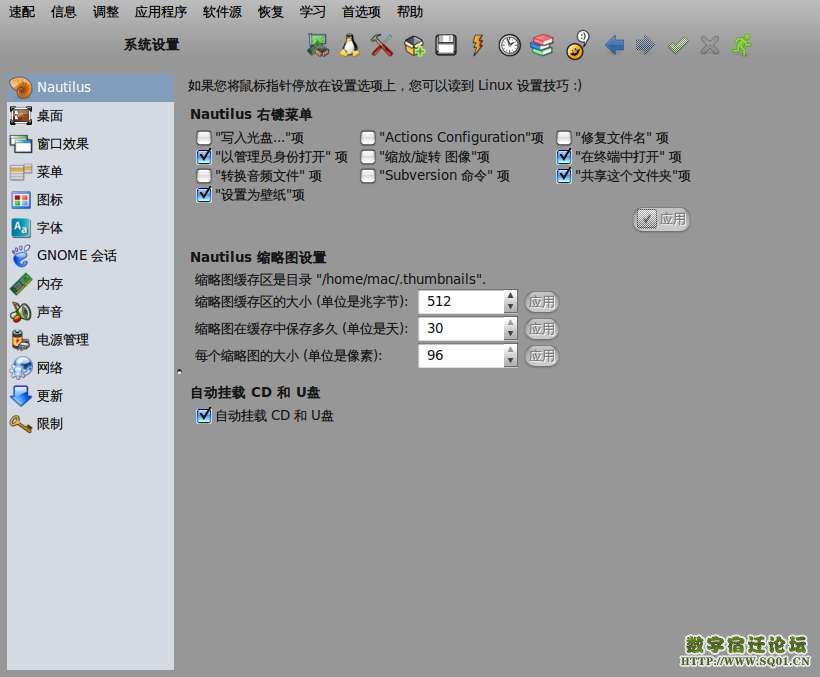Decrease the thumbnail pixel size value 96
The image size is (820, 677).
tap(510, 362)
